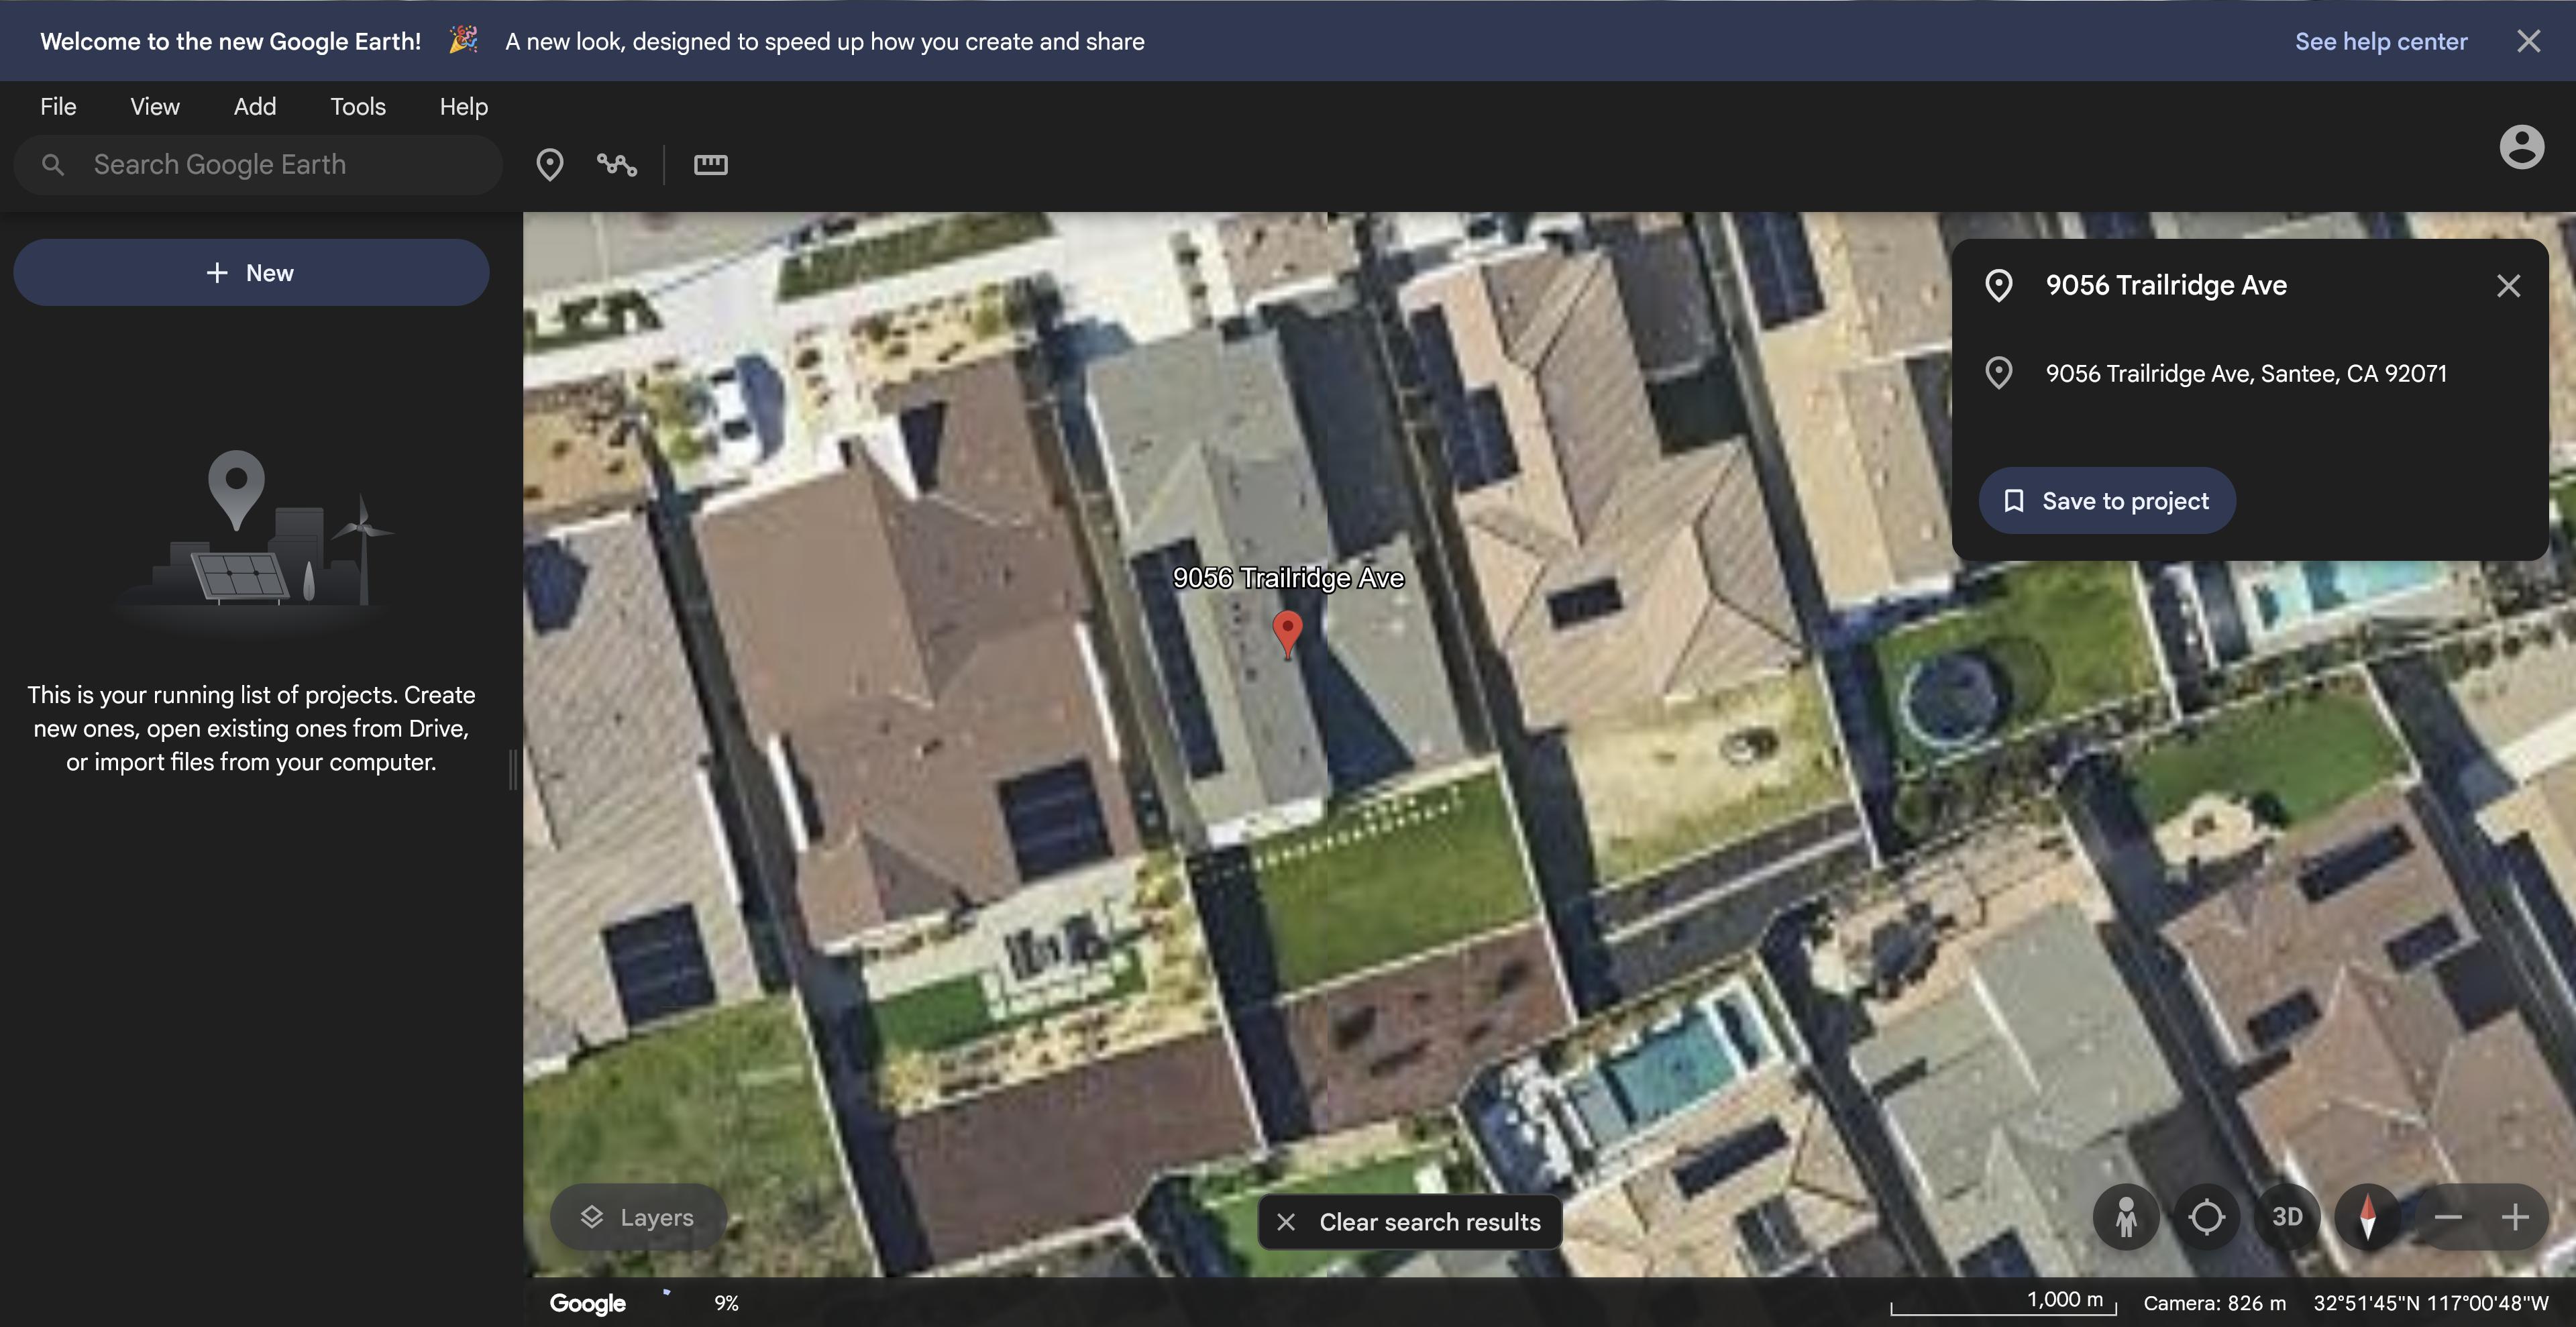Screen dimensions: 2576x1327
Task: Follow the See help center link
Action: (2381, 41)
